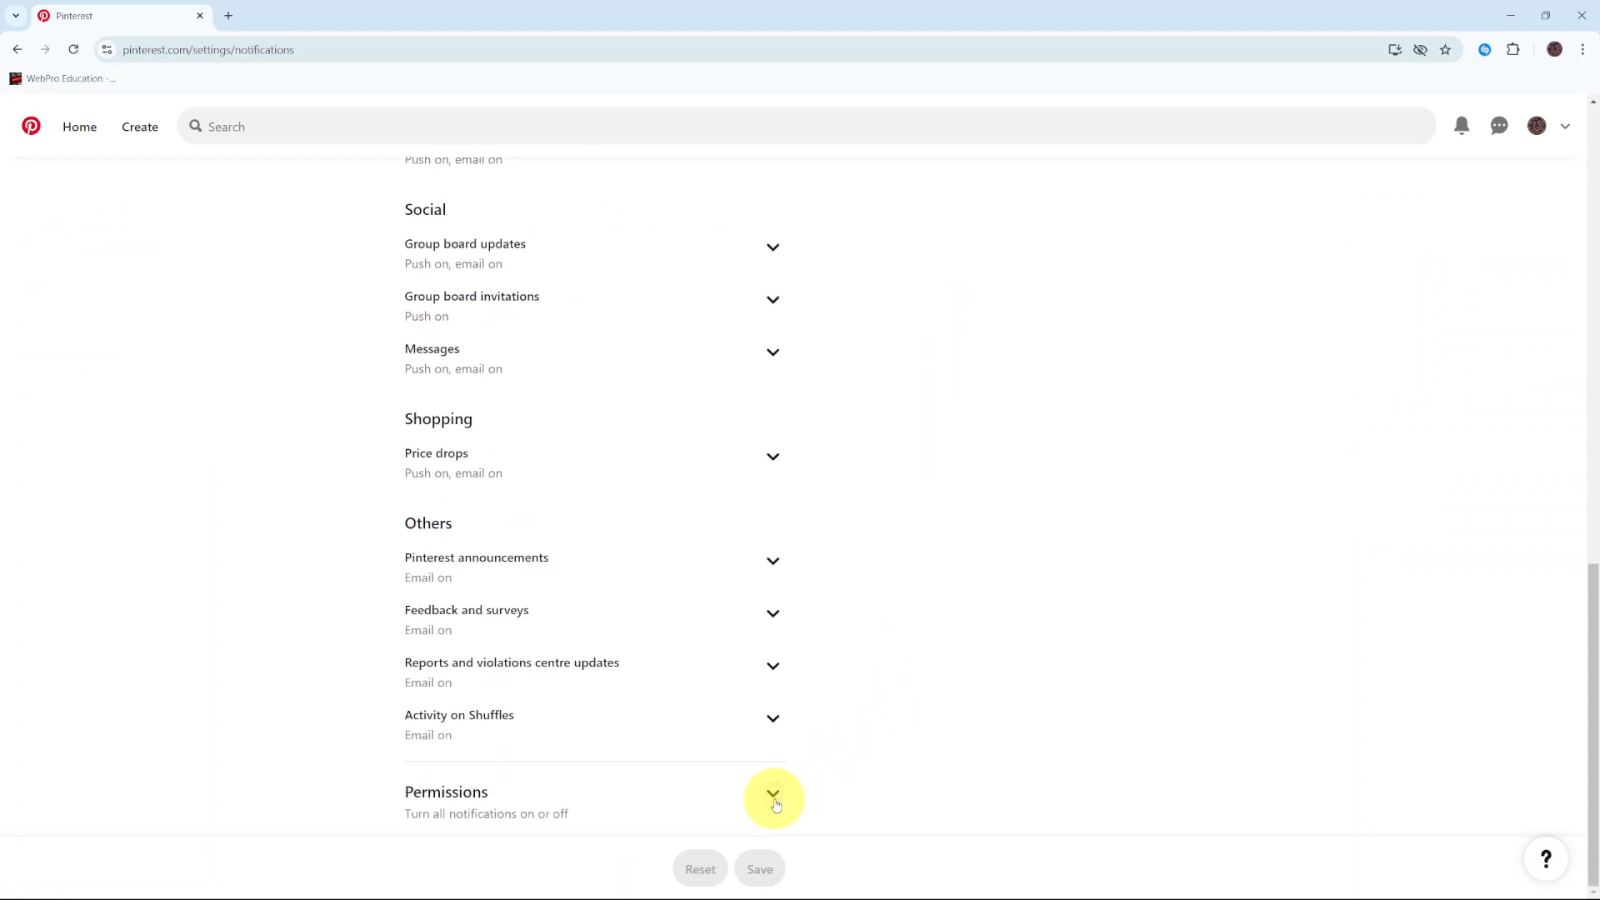Bookmark this page with the star icon
1600x900 pixels.
pyautogui.click(x=1445, y=49)
